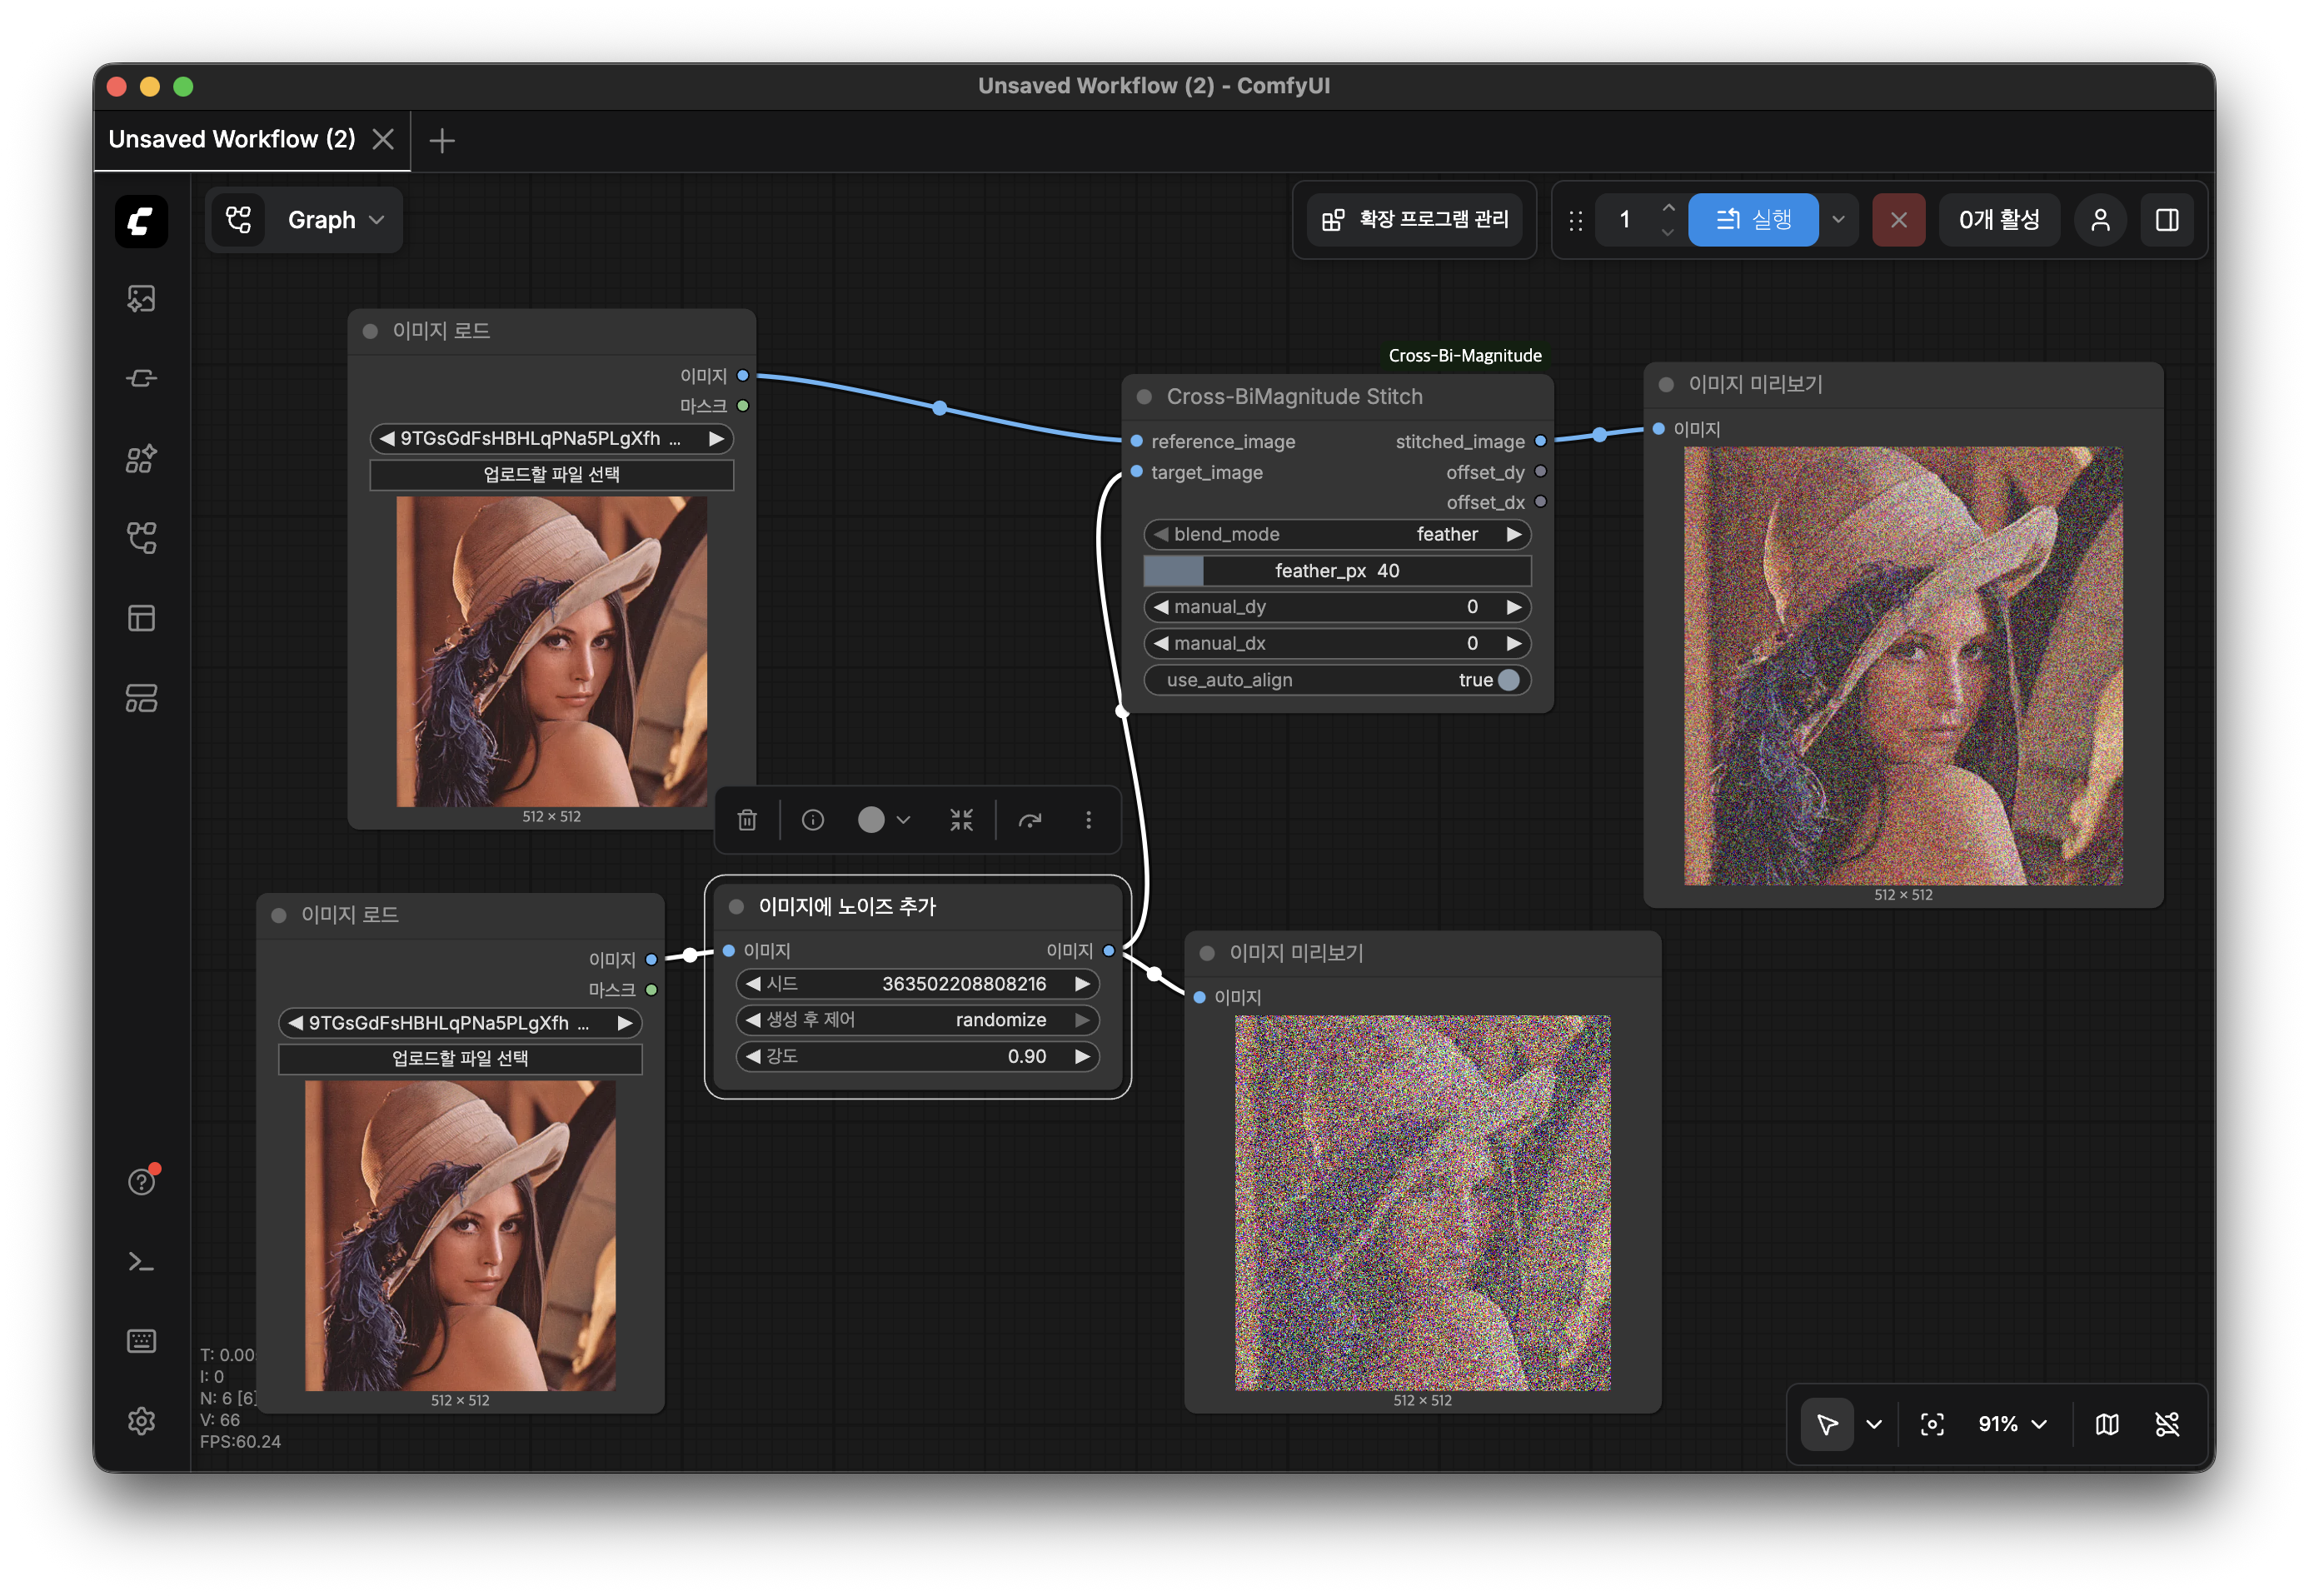Toggle the minimap icon
This screenshot has width=2309, height=1596.
point(2107,1424)
